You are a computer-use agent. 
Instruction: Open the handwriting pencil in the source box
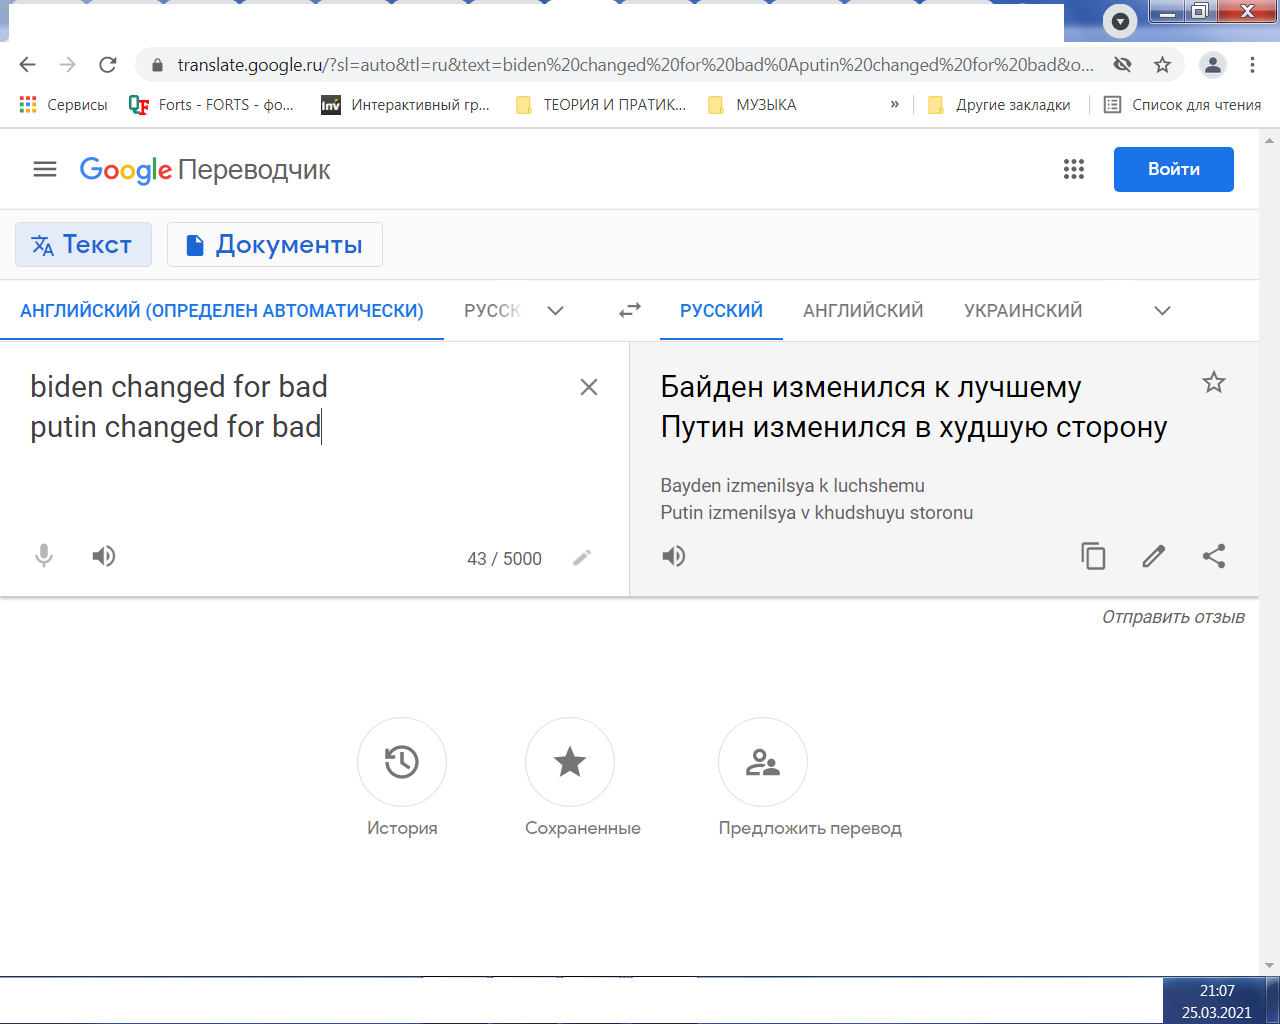coord(582,558)
